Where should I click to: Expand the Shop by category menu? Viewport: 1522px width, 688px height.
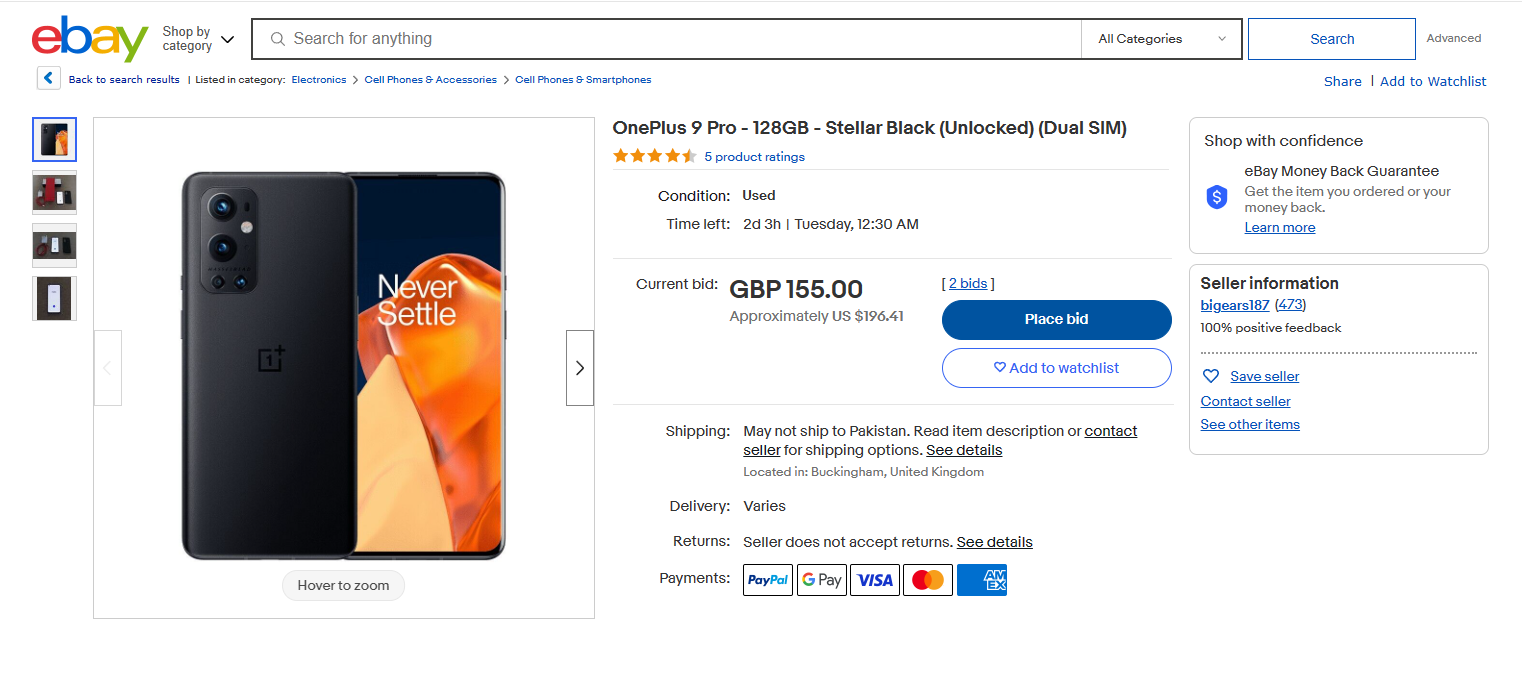[198, 39]
